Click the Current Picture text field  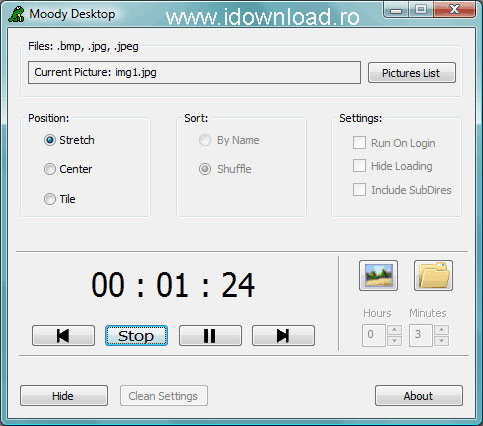pyautogui.click(x=194, y=72)
